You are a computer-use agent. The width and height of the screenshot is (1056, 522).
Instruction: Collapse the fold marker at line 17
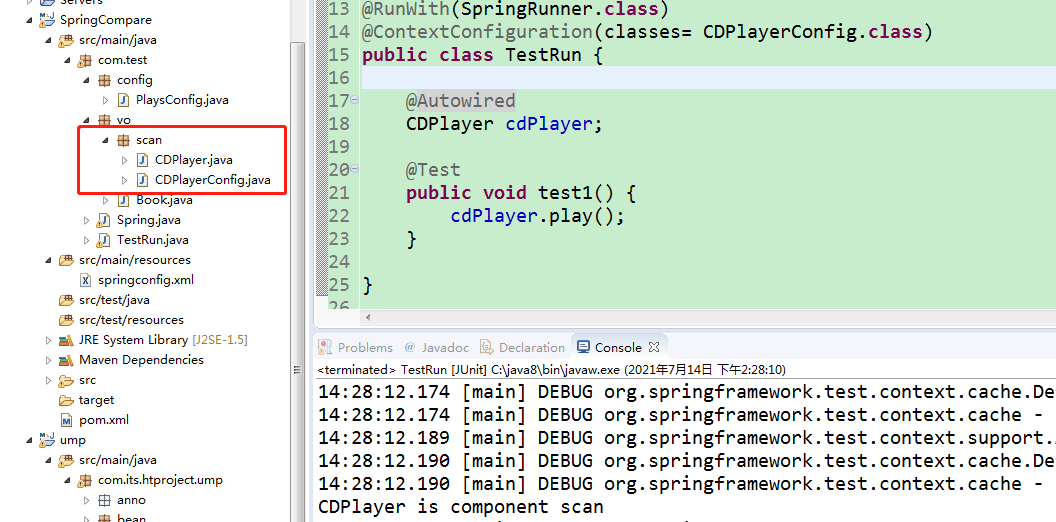(355, 101)
